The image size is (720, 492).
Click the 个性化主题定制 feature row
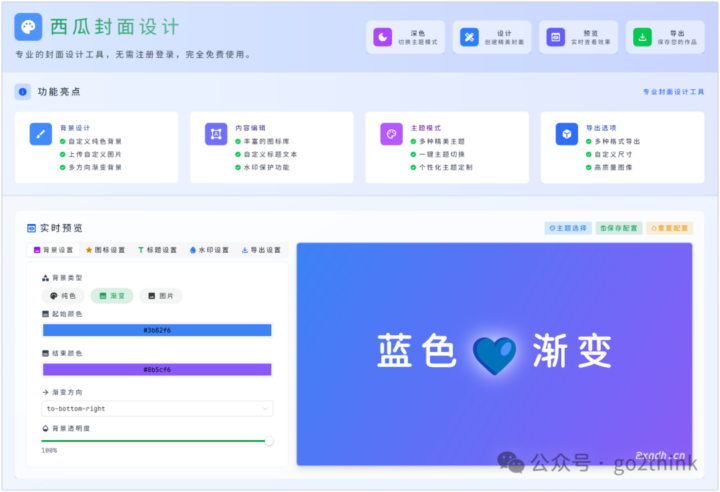click(x=441, y=167)
